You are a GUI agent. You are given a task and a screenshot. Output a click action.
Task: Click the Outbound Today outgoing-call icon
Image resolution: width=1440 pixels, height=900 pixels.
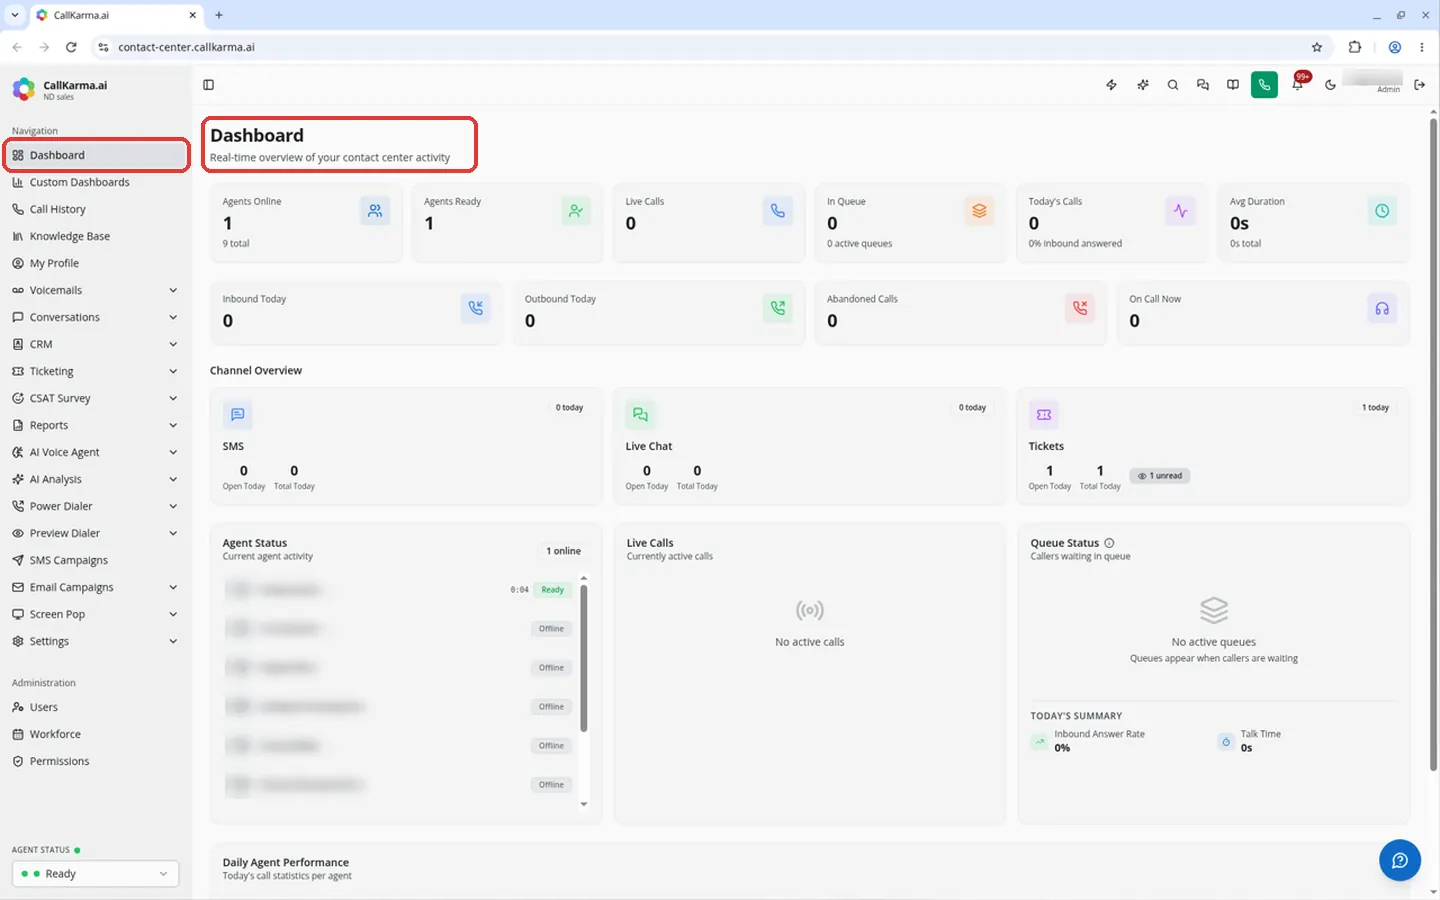click(778, 308)
